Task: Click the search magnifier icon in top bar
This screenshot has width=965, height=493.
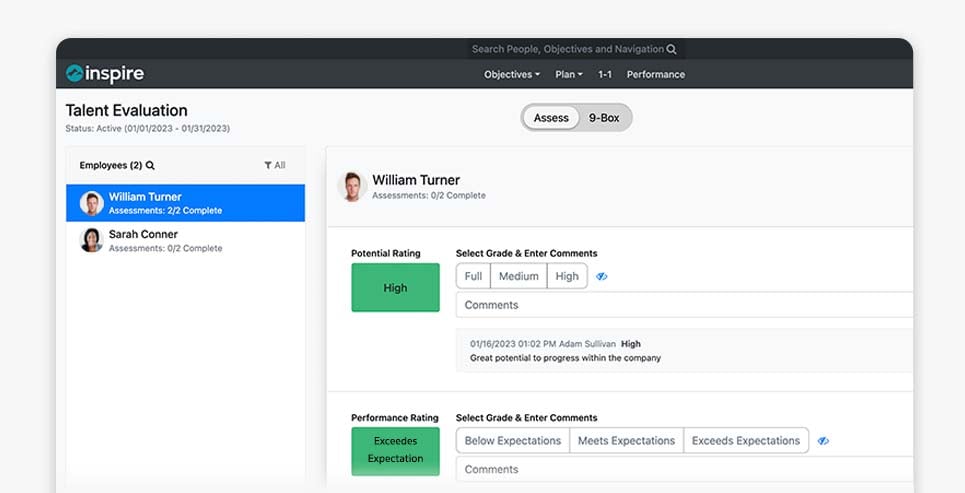Action: pyautogui.click(x=671, y=49)
